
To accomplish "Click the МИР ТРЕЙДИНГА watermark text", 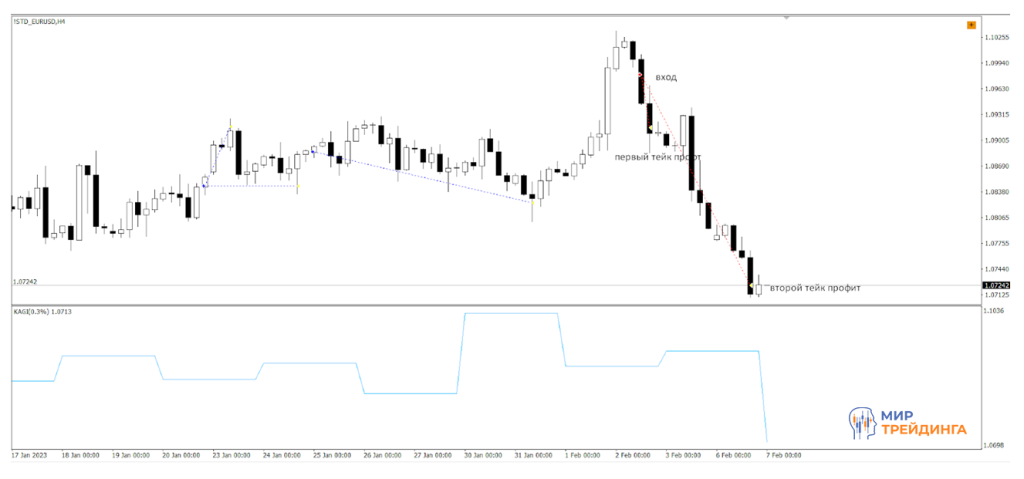I will coord(923,423).
